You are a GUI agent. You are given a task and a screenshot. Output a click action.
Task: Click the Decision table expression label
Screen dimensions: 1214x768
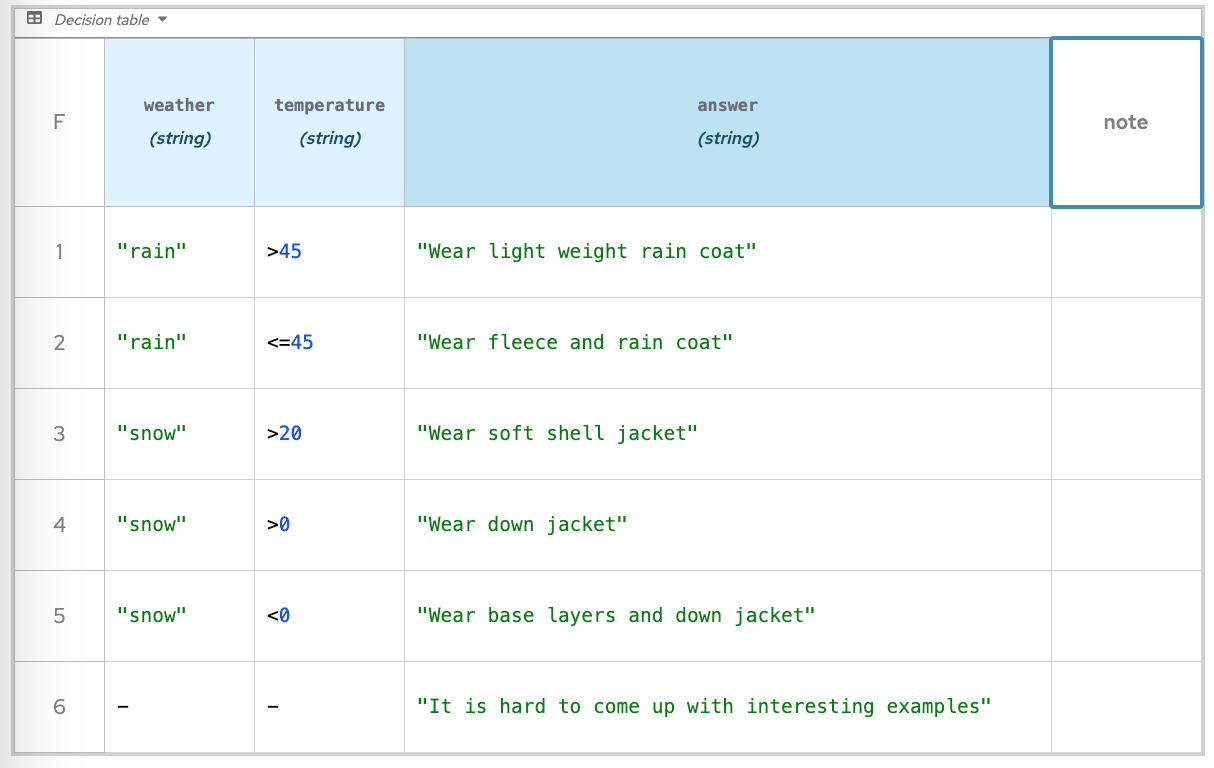[x=101, y=20]
